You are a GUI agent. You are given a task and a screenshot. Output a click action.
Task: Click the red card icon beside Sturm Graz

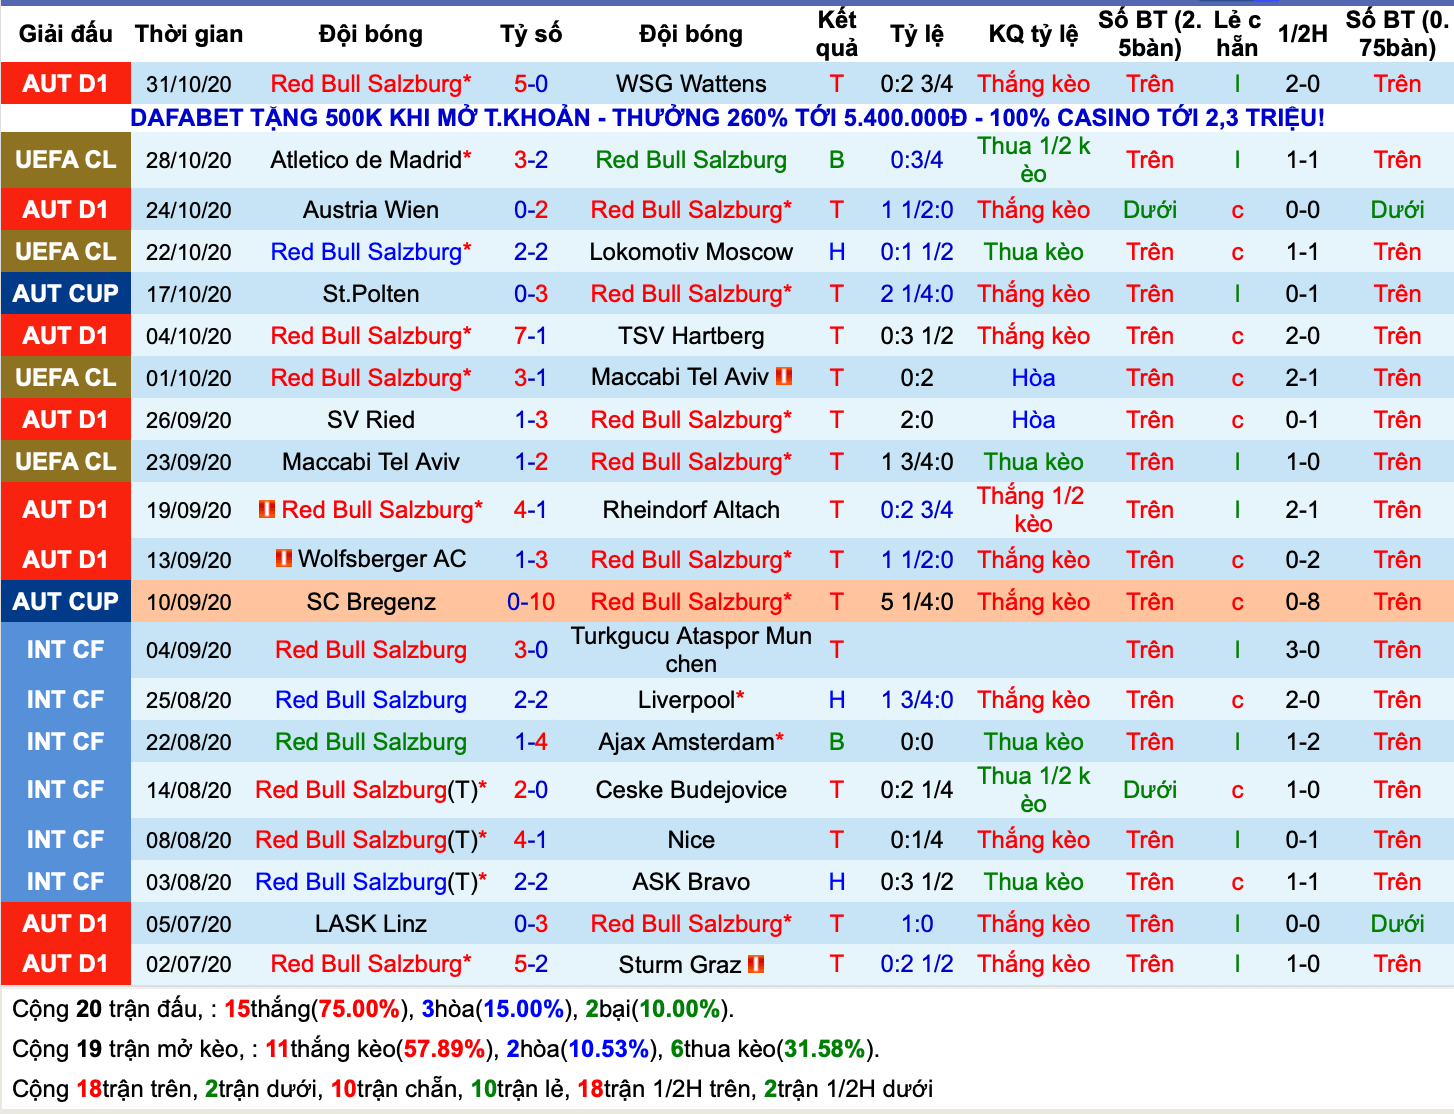[x=756, y=964]
